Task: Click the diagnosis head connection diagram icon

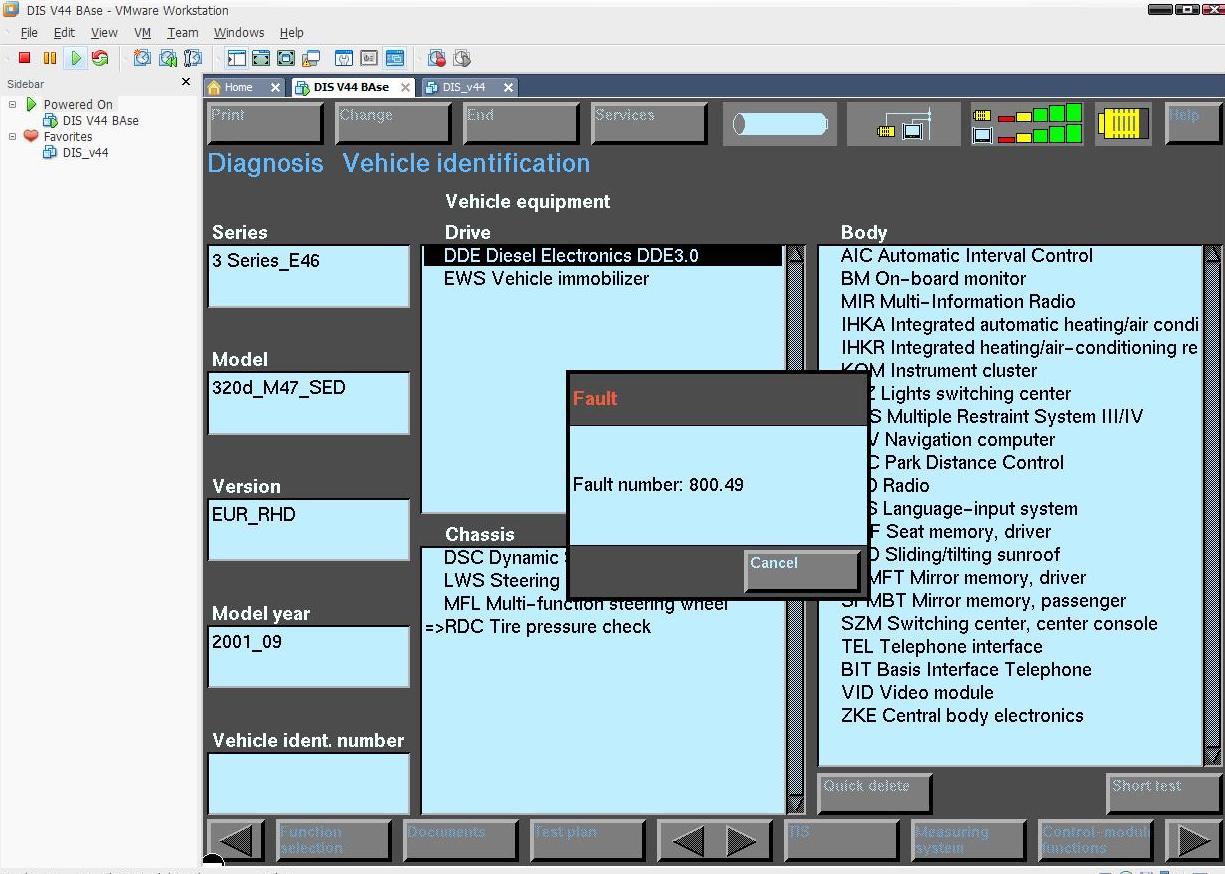Action: pyautogui.click(x=904, y=124)
